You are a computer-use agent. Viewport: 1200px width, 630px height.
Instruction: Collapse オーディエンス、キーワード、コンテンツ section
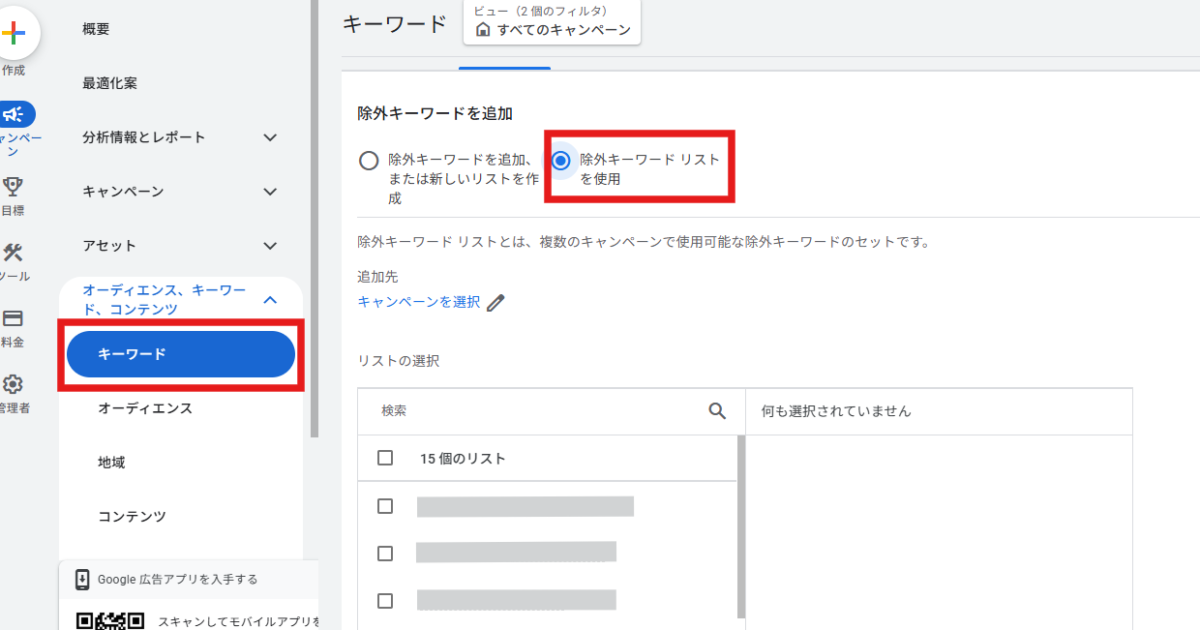269,299
